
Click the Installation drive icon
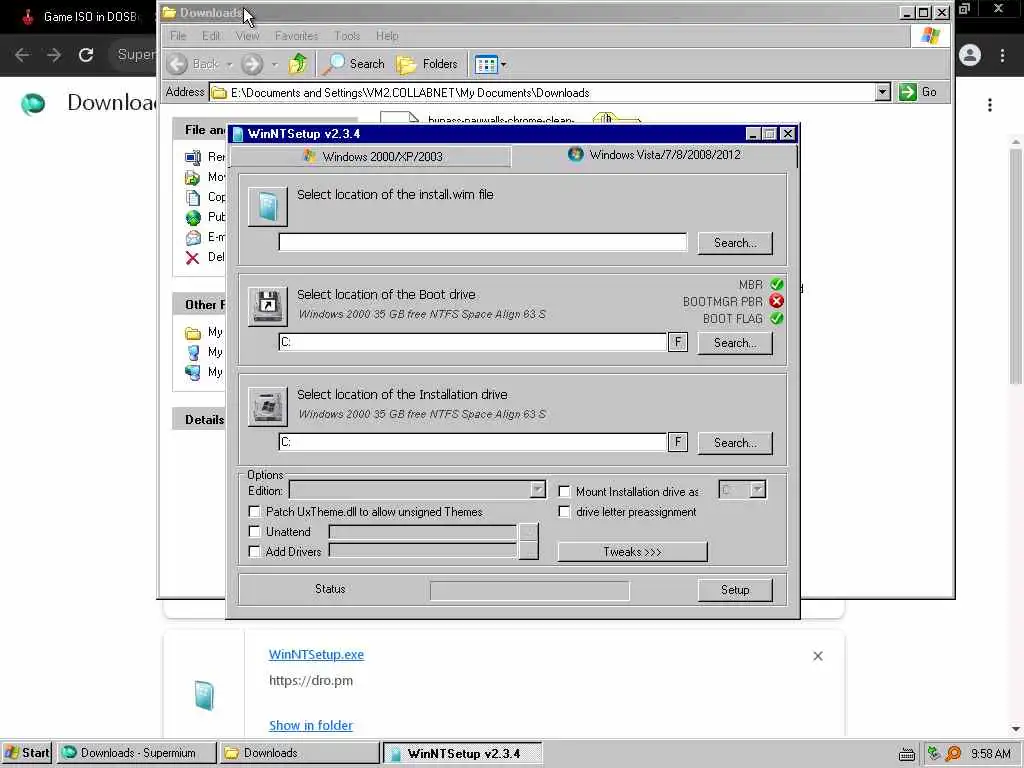267,406
